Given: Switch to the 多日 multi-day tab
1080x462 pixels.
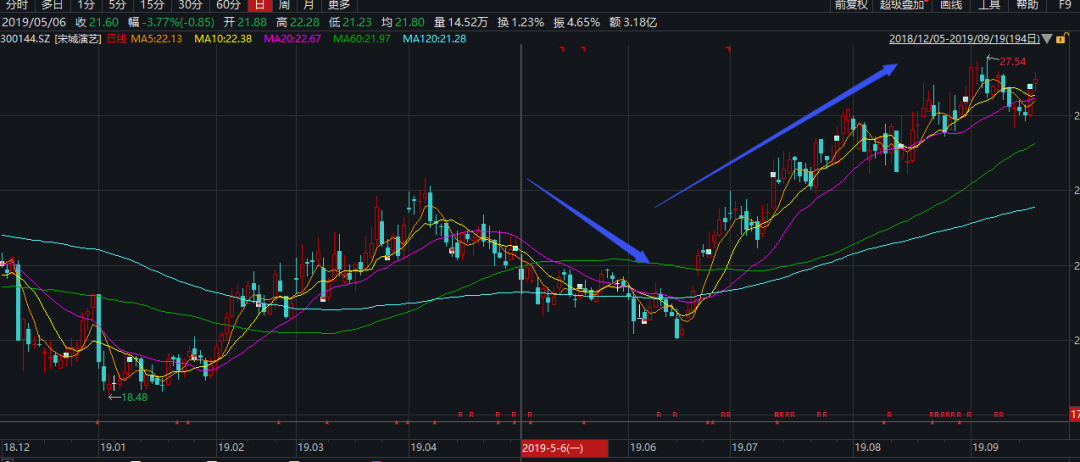Looking at the screenshot, I should pyautogui.click(x=52, y=4).
